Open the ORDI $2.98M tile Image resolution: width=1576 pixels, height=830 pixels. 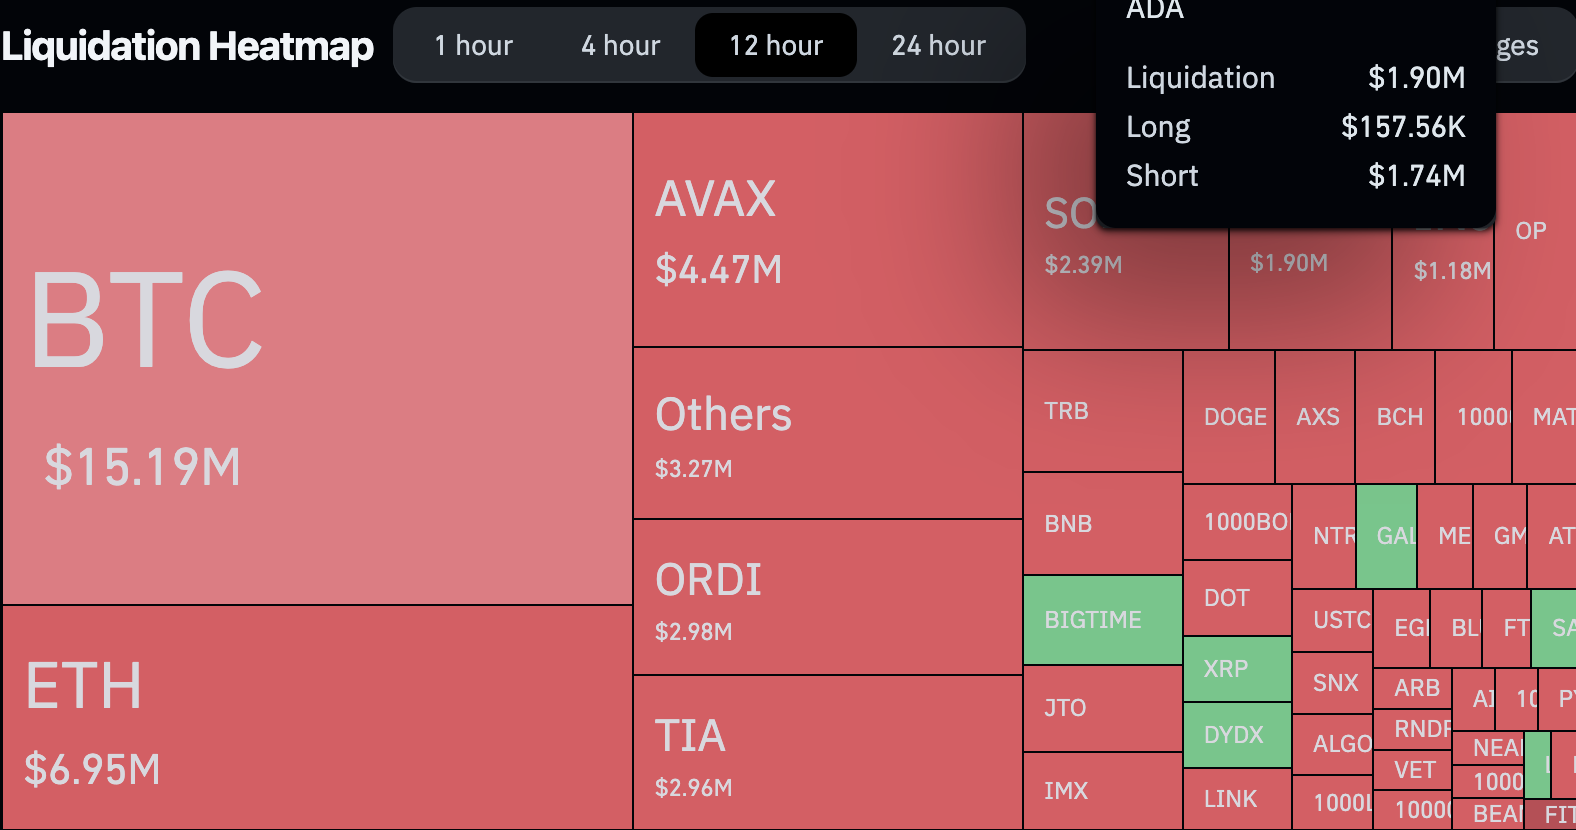(x=827, y=597)
